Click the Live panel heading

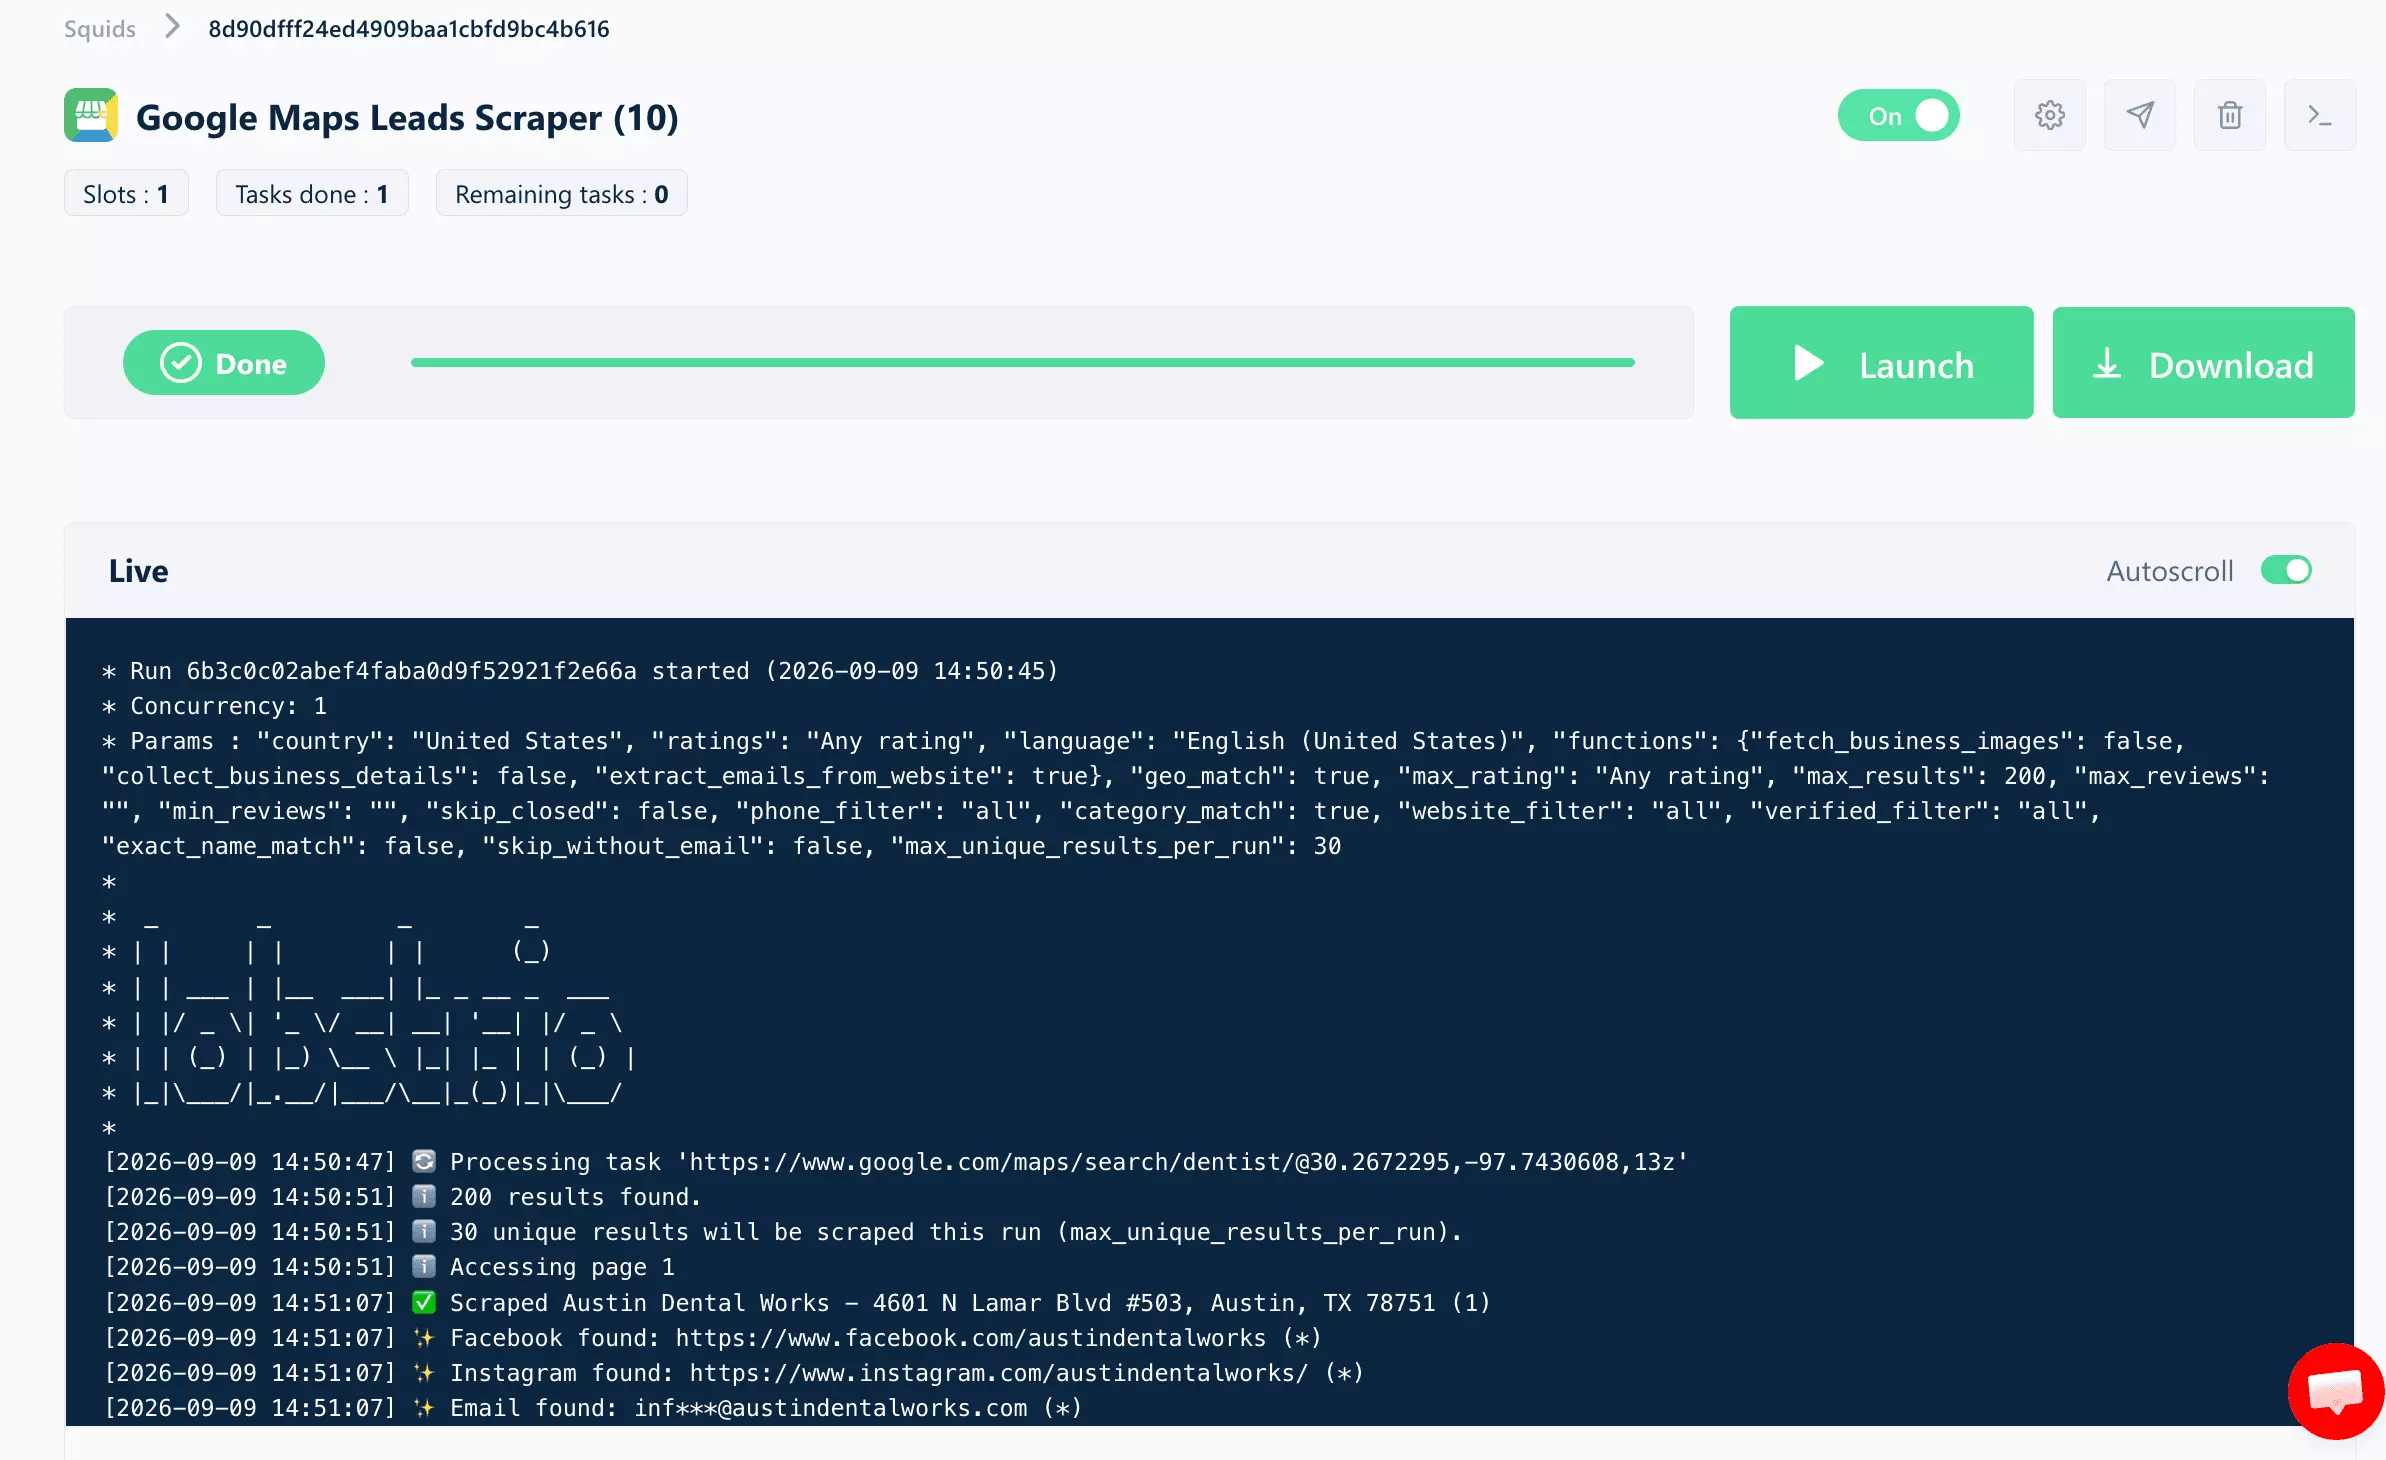coord(138,571)
